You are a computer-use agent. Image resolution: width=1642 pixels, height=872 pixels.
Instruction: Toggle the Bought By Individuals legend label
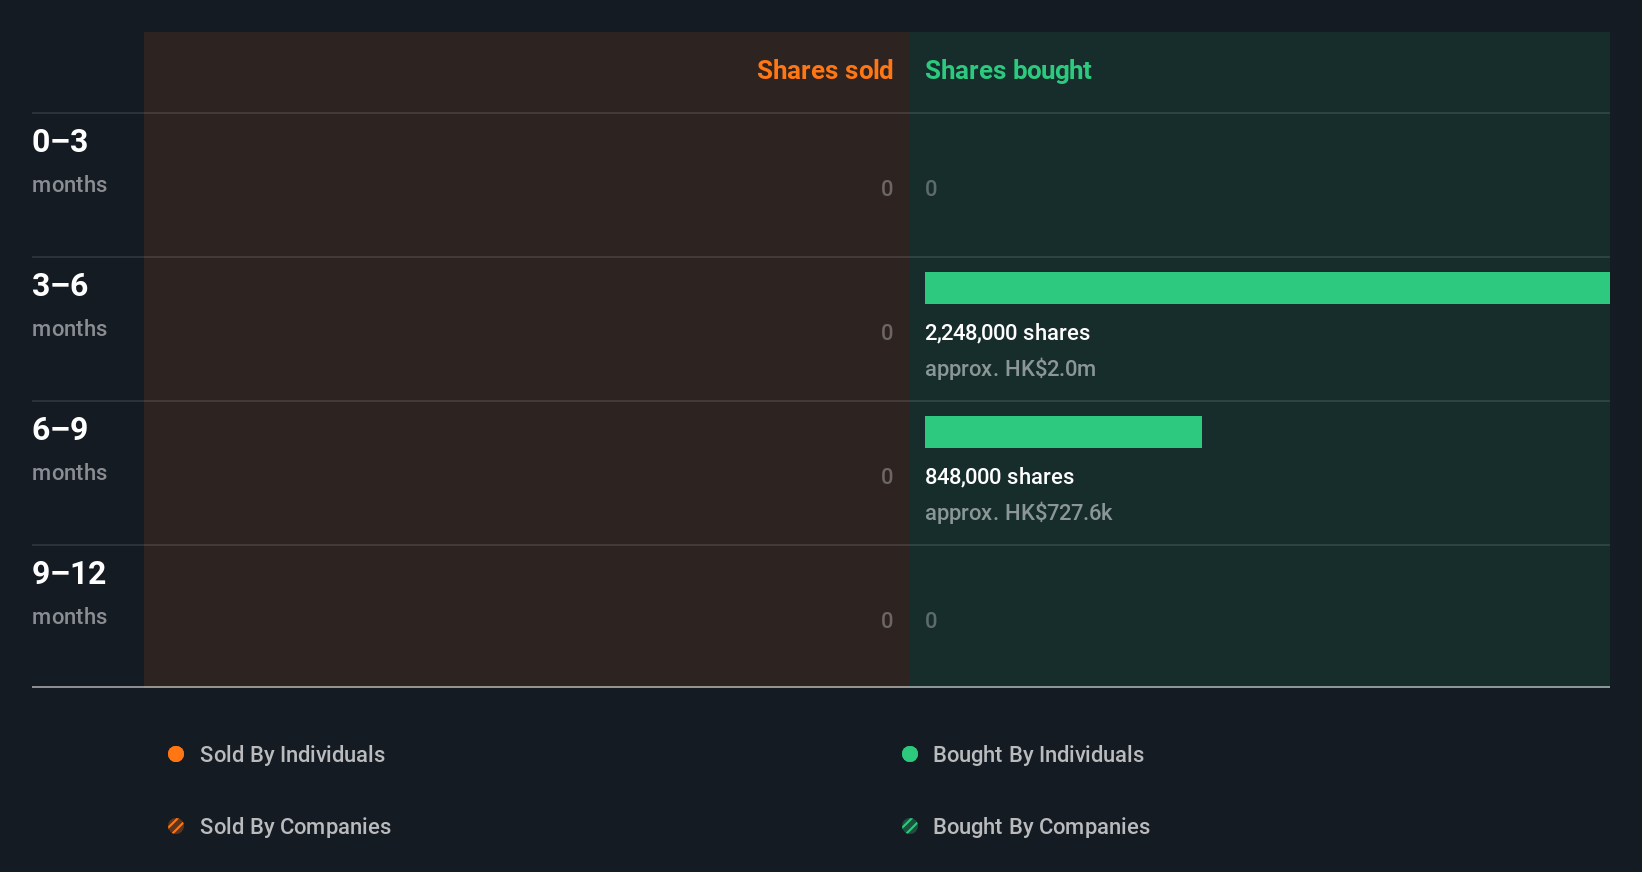click(x=1038, y=754)
